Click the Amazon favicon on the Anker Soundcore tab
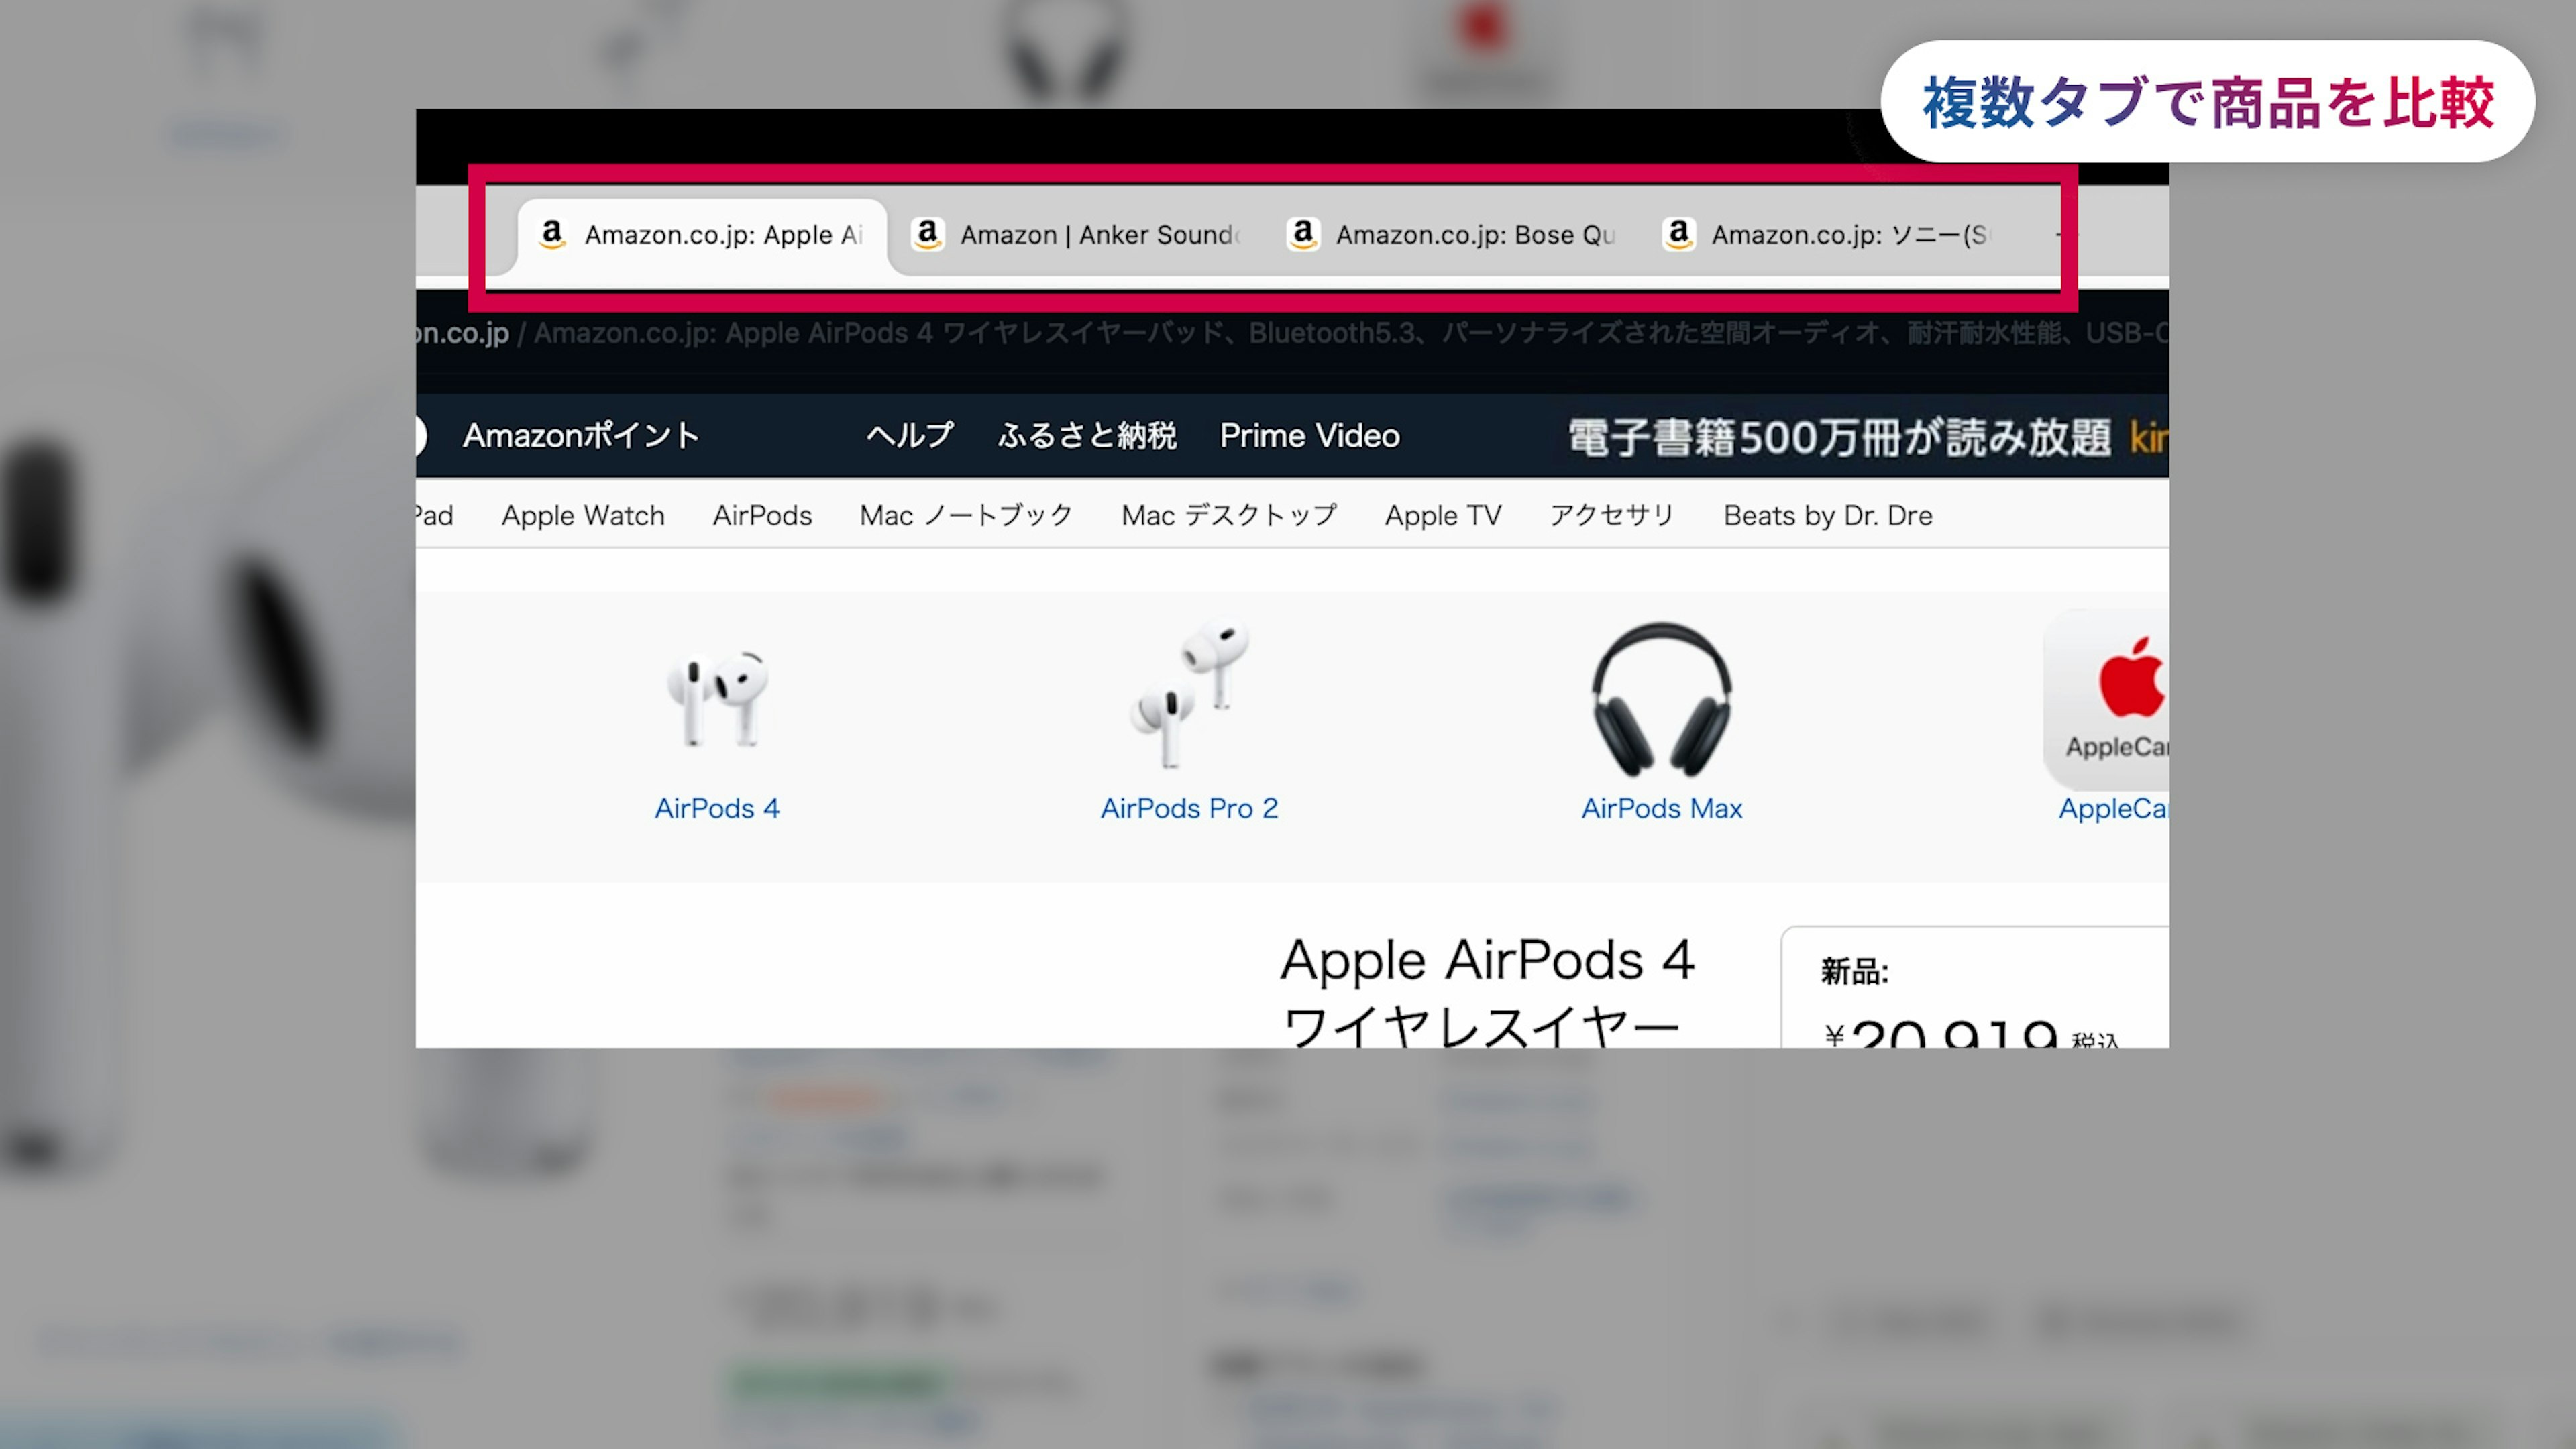2576x1449 pixels. (x=927, y=234)
